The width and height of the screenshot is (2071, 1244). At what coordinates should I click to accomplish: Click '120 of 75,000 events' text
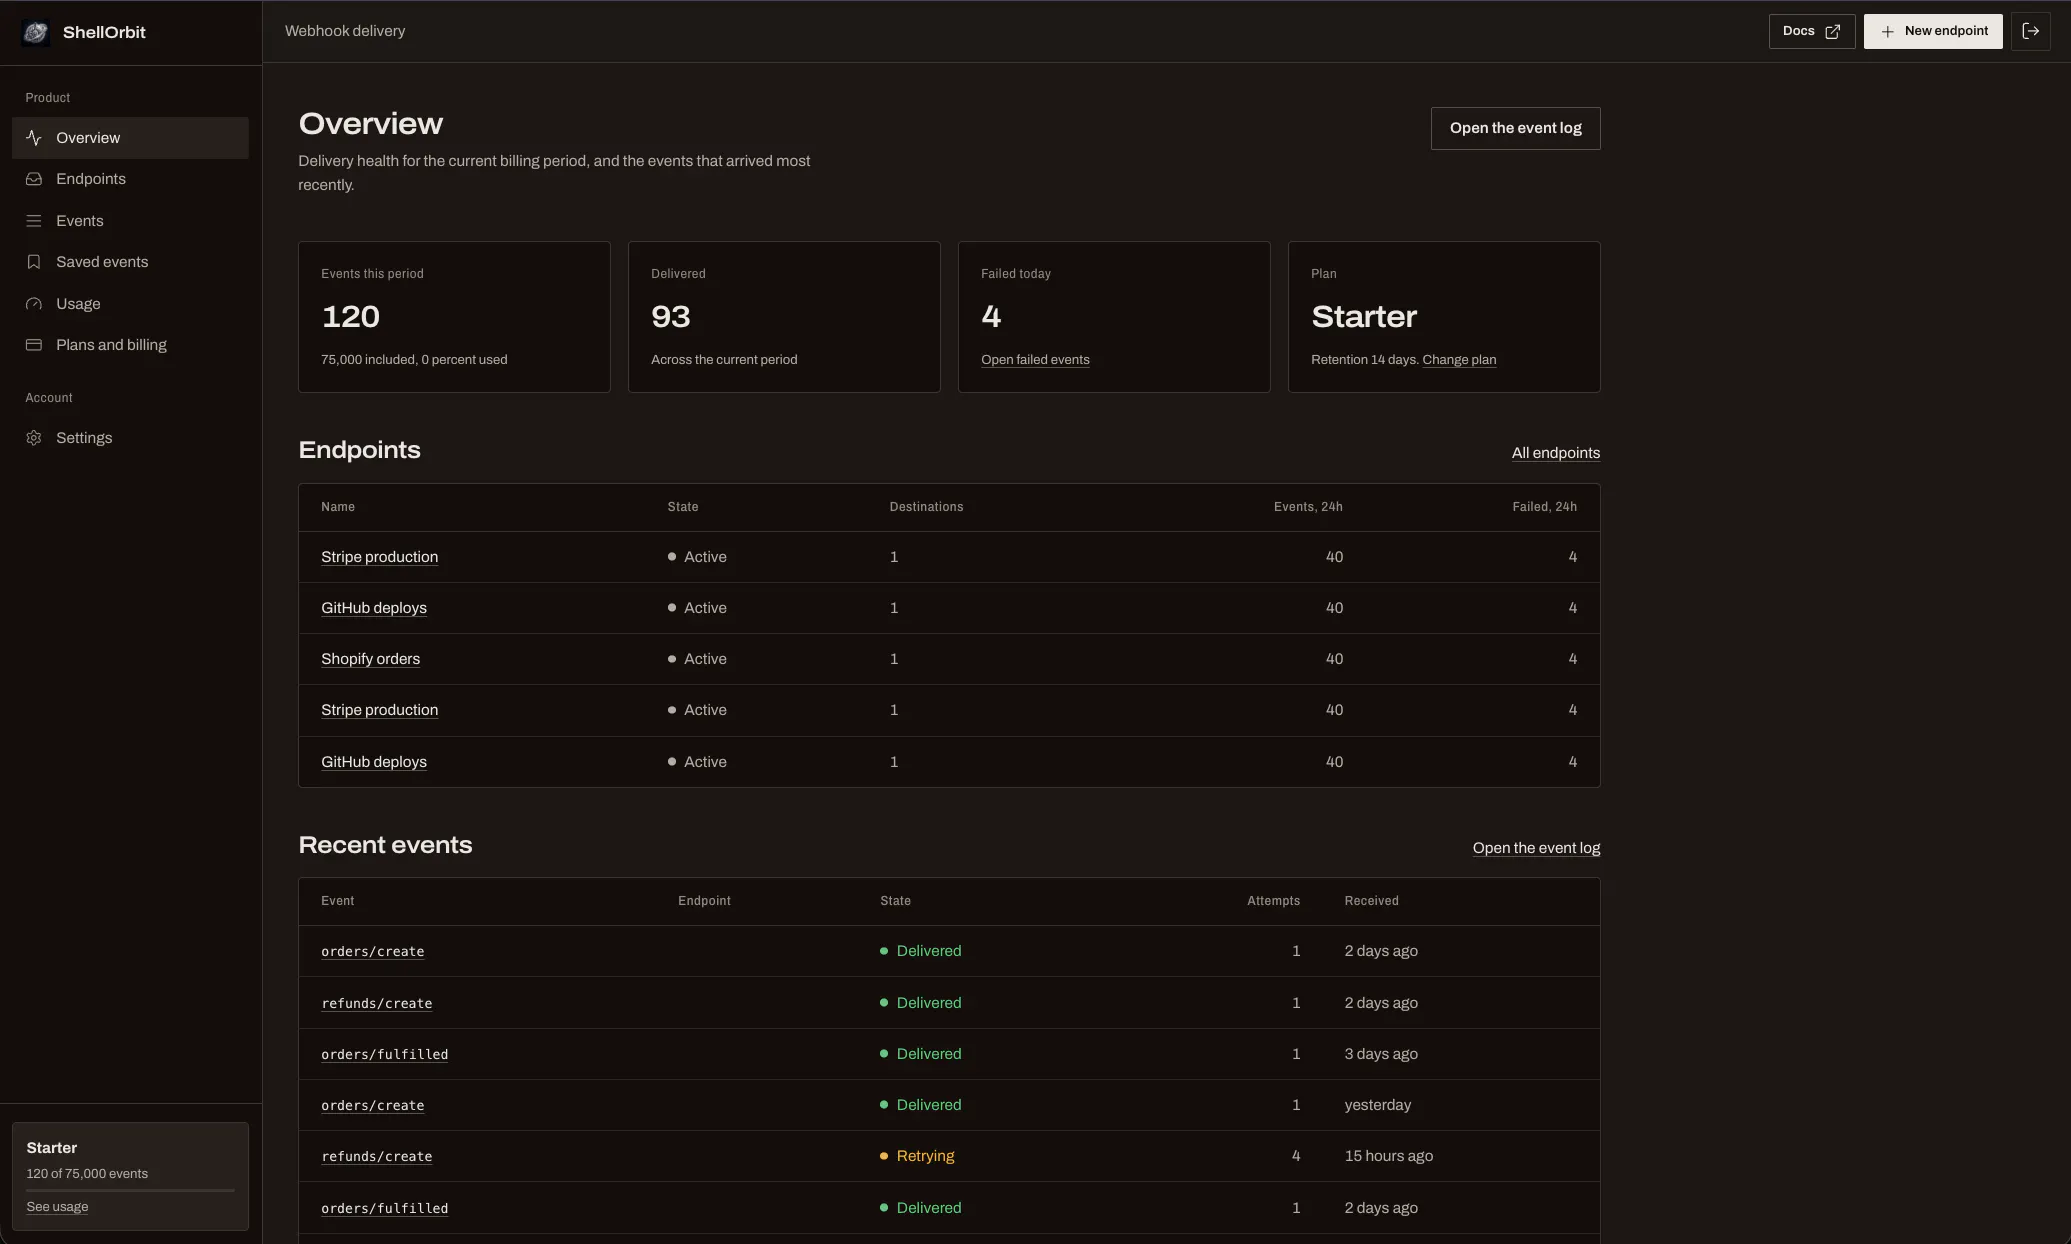(x=87, y=1174)
